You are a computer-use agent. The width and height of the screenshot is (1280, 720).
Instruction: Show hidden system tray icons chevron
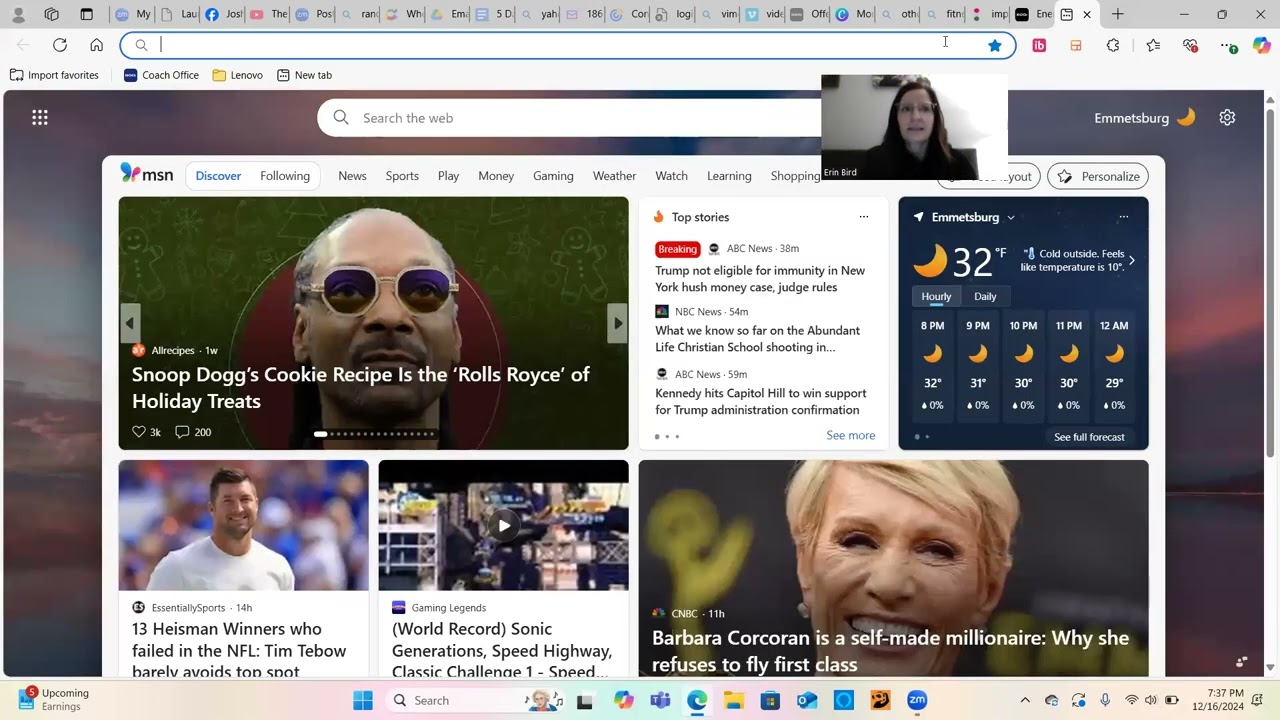click(x=1025, y=700)
